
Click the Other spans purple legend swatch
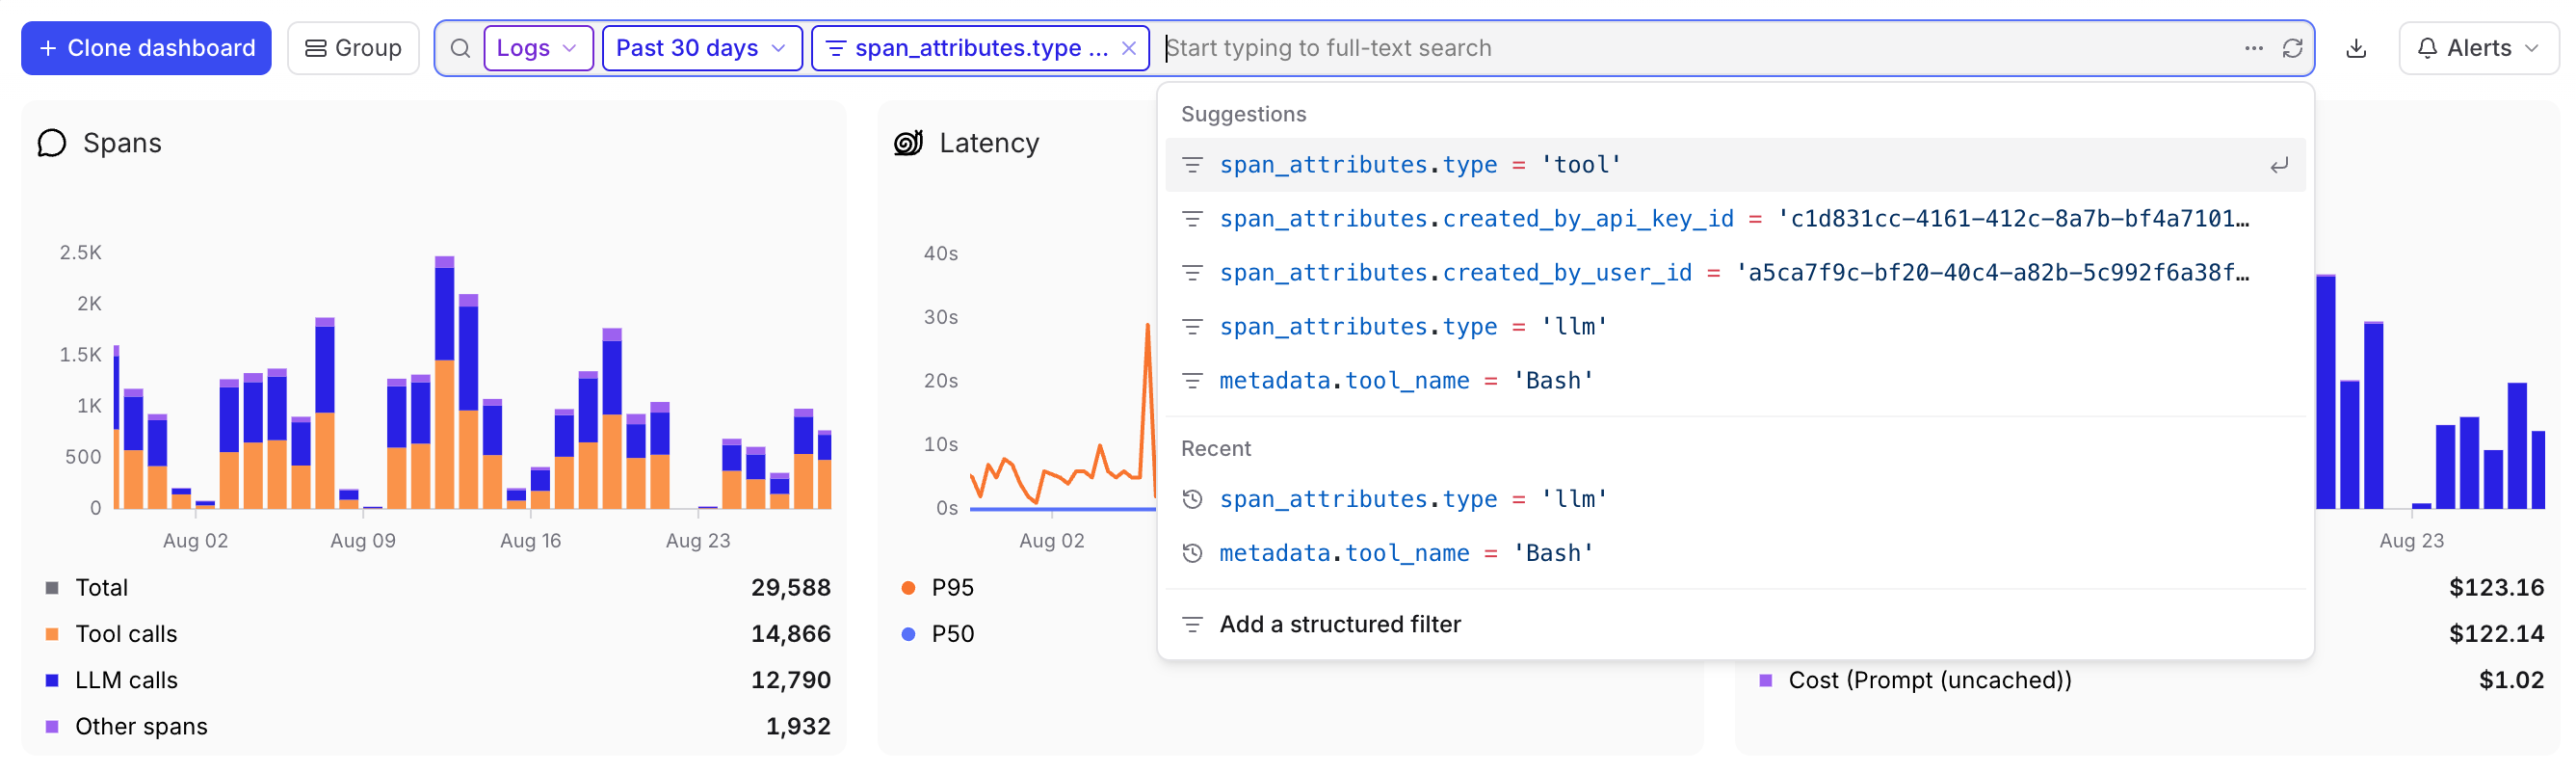pyautogui.click(x=52, y=726)
